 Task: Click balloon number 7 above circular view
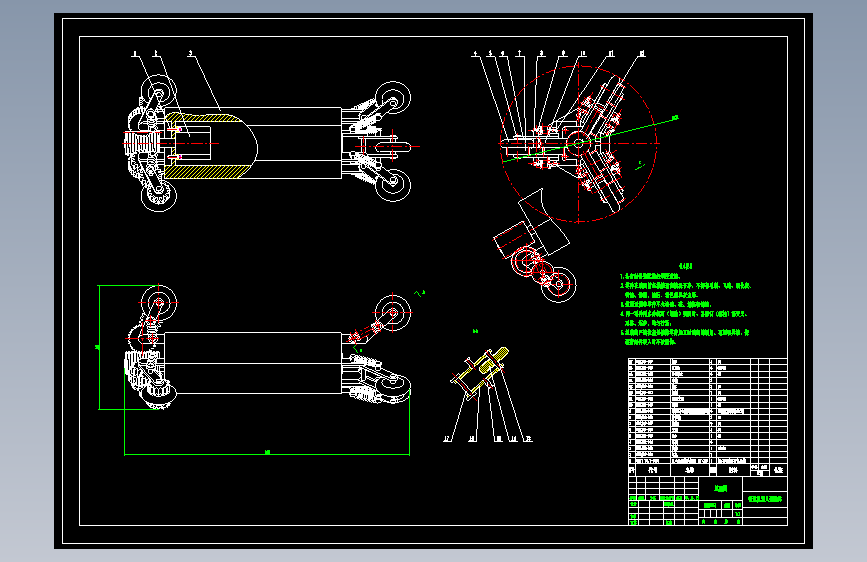pyautogui.click(x=519, y=54)
